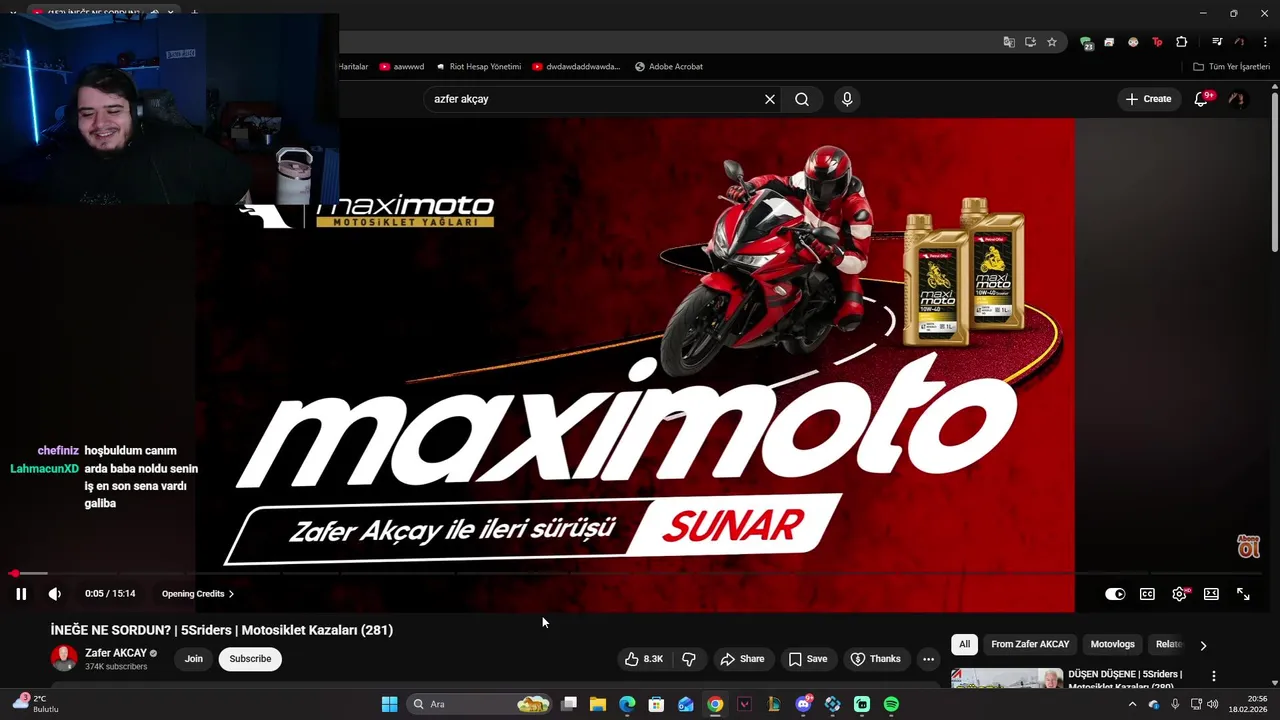Bookmark this page with the star

1052,42
